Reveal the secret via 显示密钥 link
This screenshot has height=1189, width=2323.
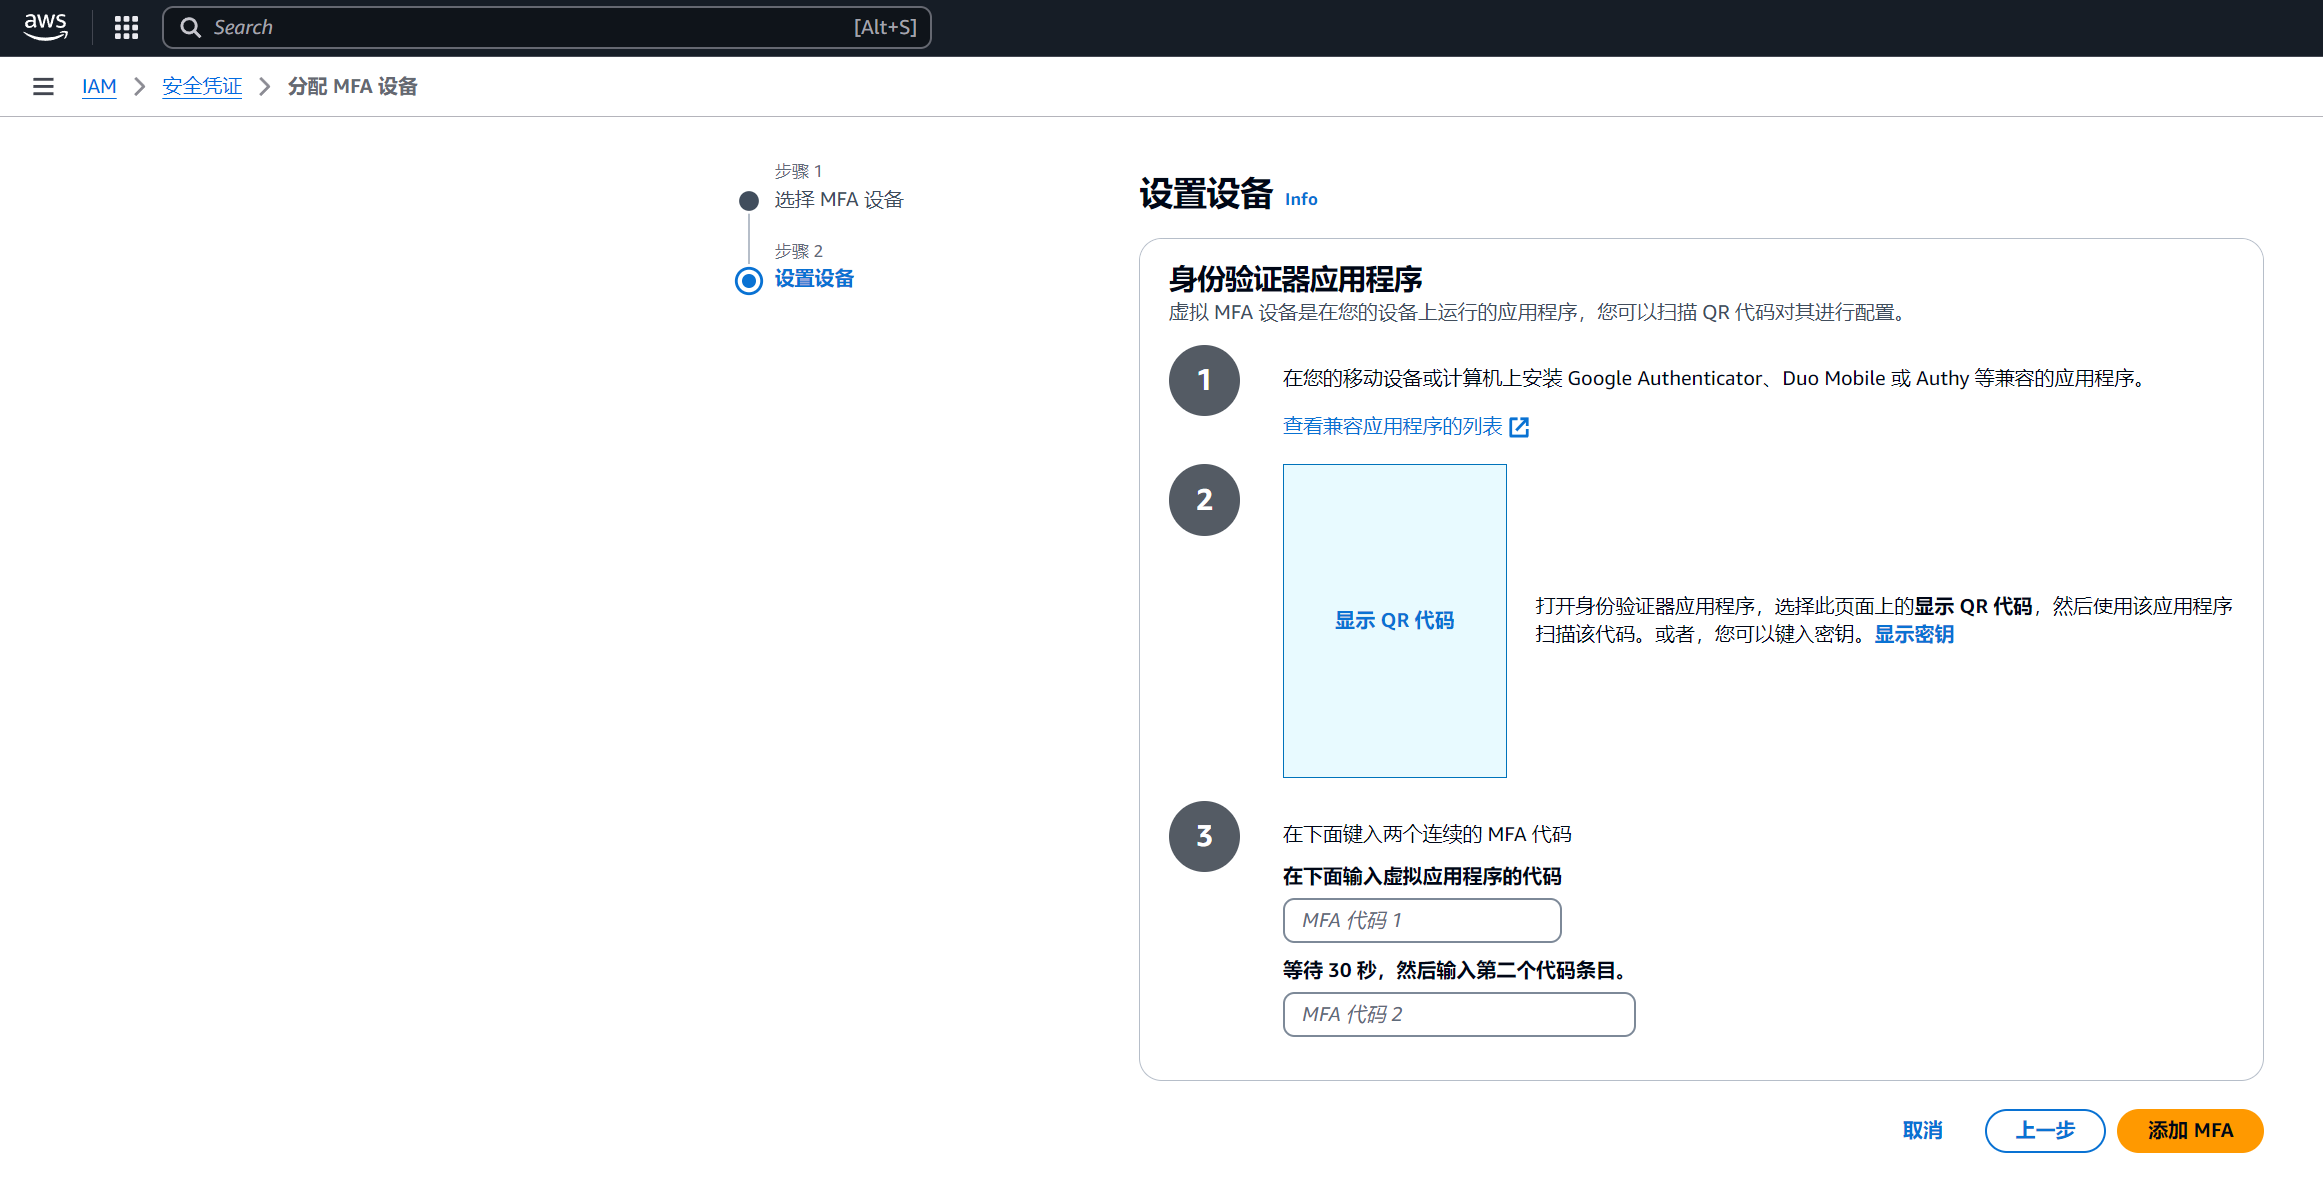(x=1913, y=634)
